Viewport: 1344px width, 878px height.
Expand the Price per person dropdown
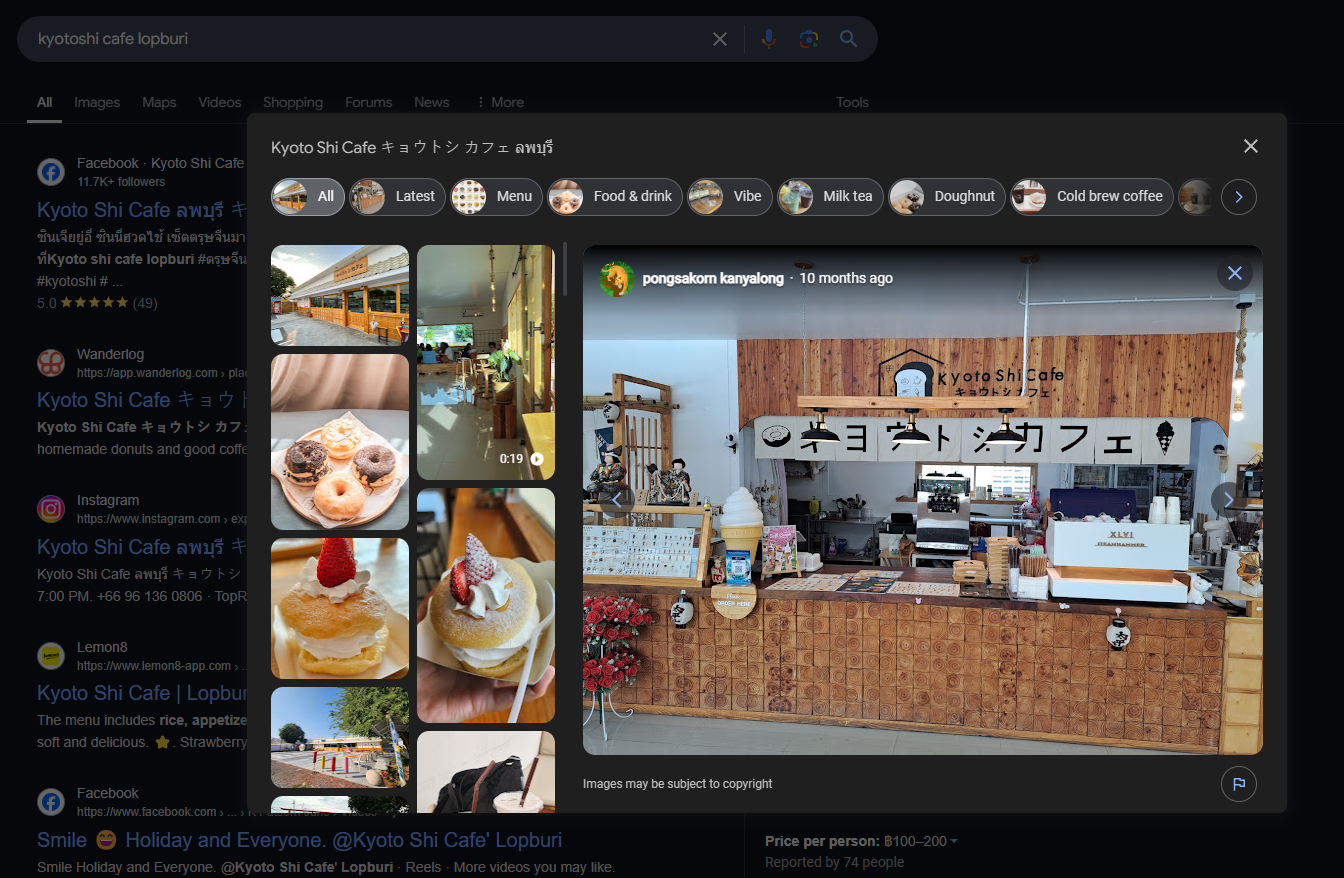coord(953,841)
